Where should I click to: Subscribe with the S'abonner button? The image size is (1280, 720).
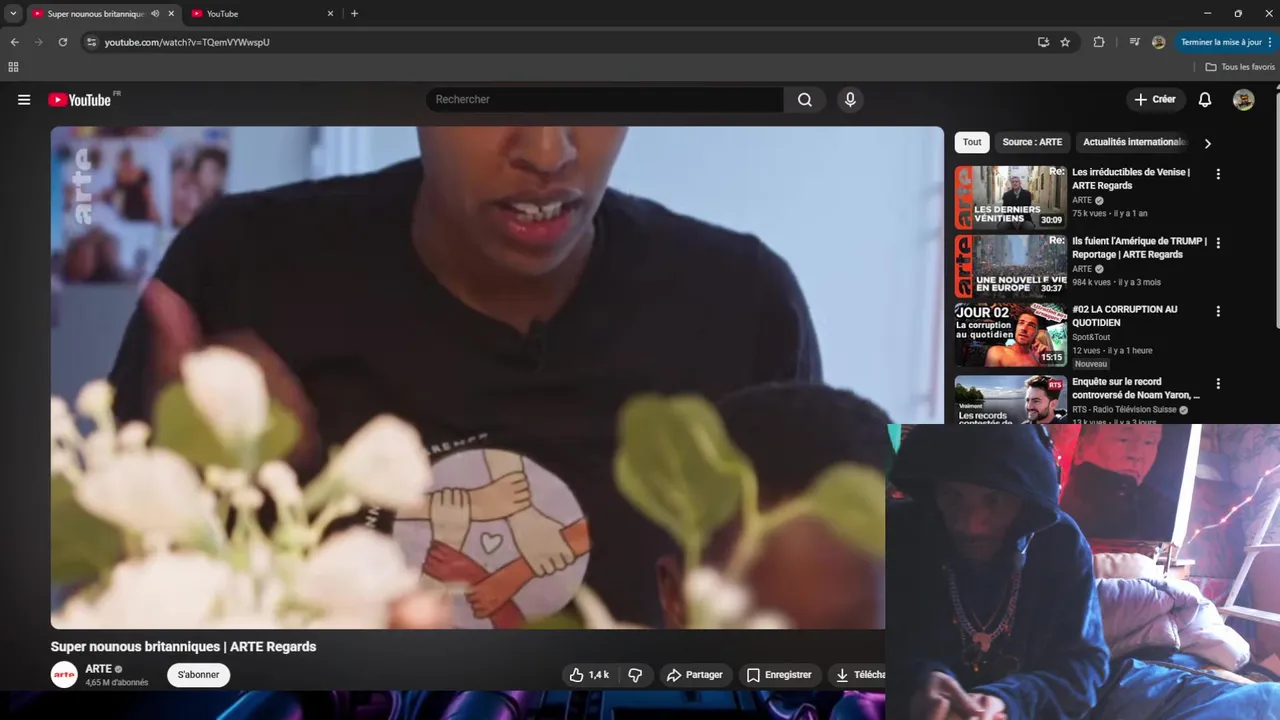pos(198,675)
